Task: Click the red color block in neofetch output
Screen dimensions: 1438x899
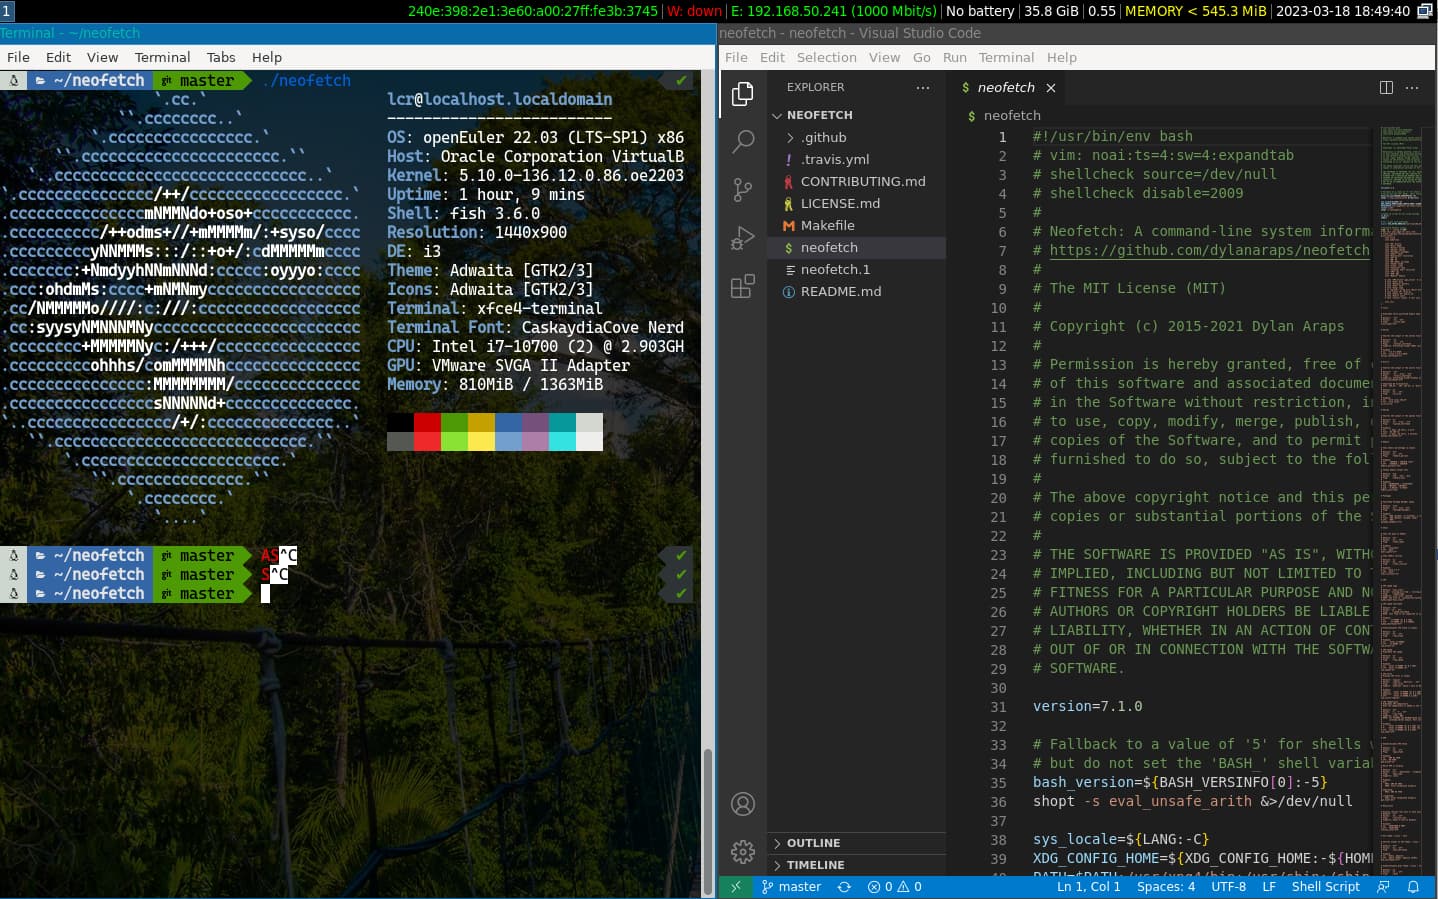Action: coord(427,423)
